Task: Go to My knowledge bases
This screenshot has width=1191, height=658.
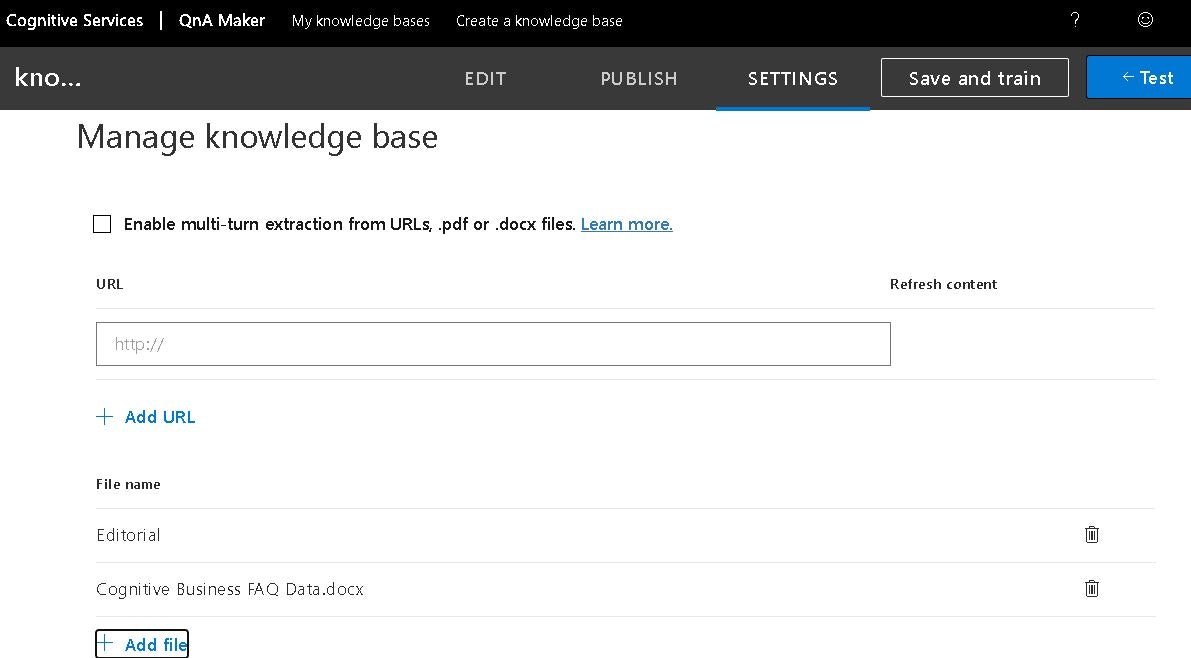Action: click(361, 21)
